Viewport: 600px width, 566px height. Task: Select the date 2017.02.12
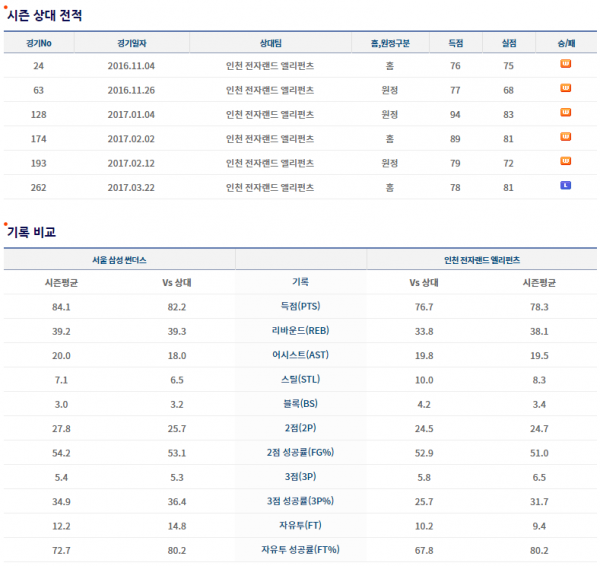(131, 163)
